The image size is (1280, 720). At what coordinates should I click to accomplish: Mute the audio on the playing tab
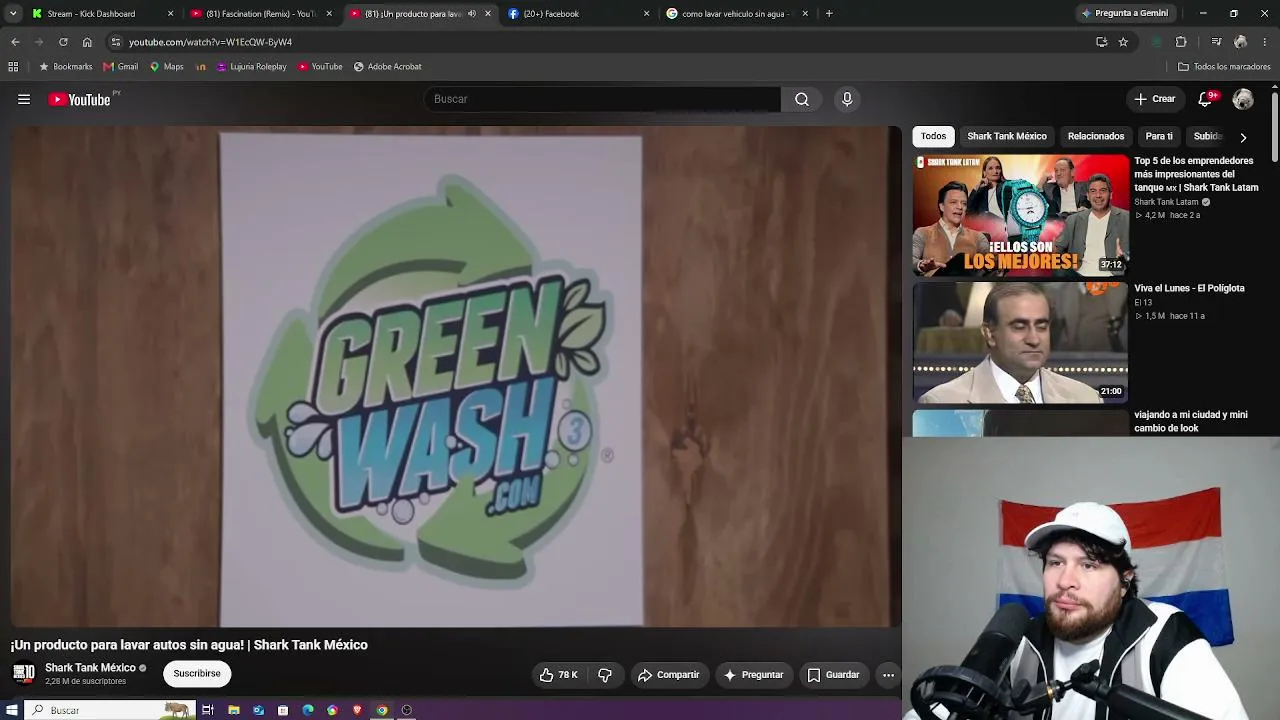[472, 14]
